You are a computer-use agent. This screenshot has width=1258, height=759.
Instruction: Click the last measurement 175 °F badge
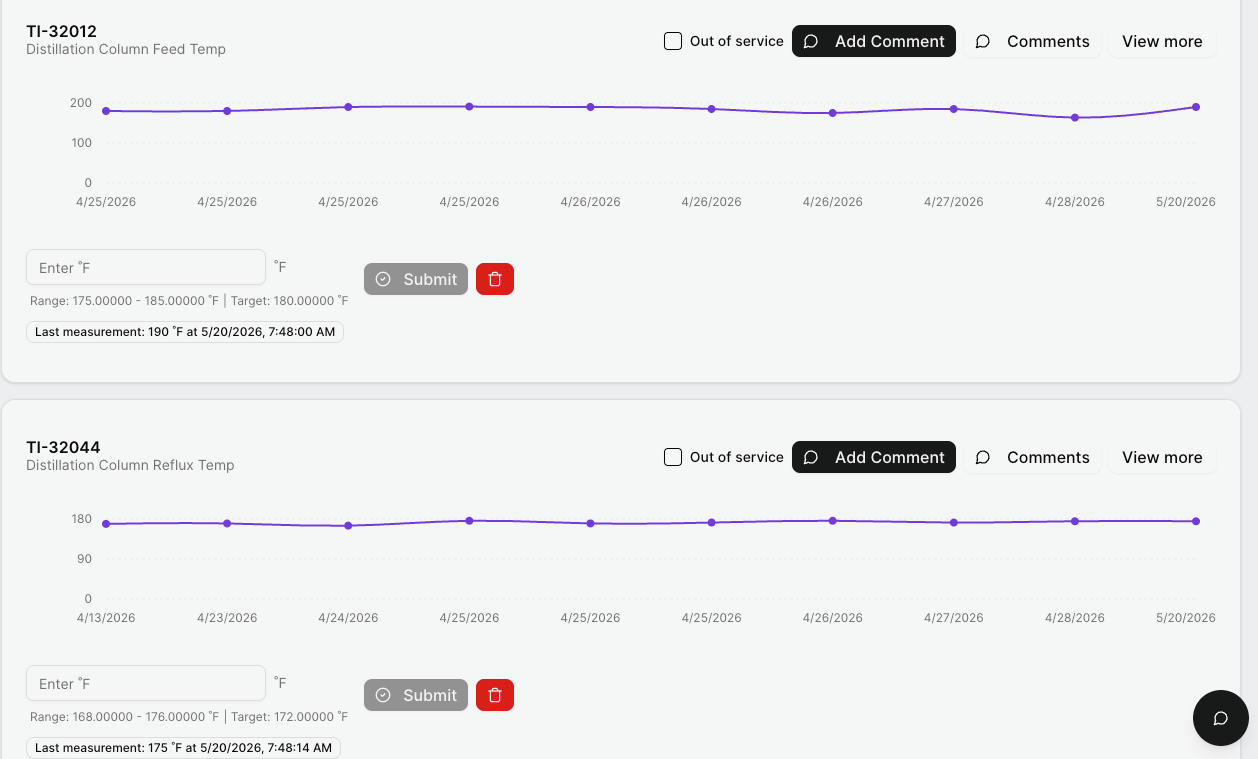click(x=183, y=748)
